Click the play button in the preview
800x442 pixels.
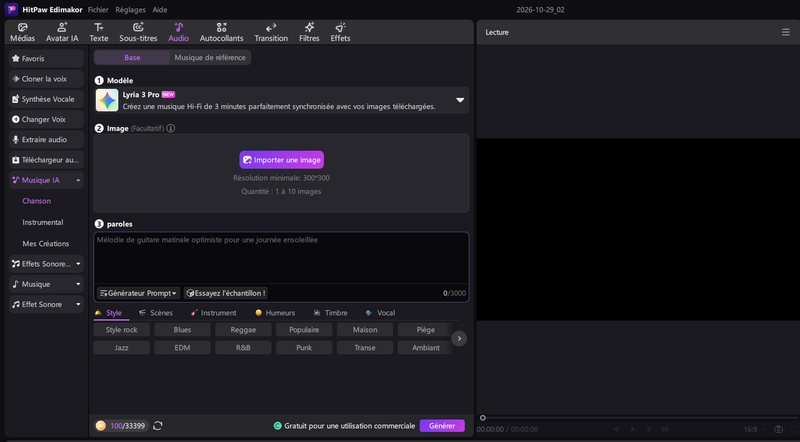pos(633,429)
